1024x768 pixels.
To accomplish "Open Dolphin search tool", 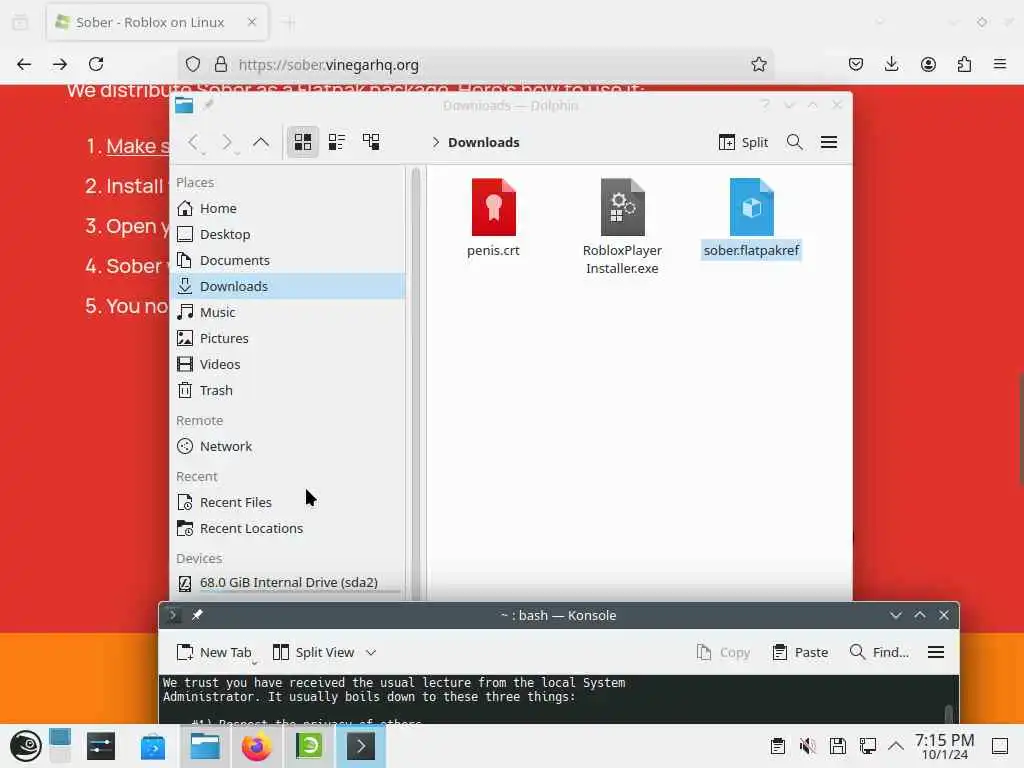I will click(x=794, y=142).
